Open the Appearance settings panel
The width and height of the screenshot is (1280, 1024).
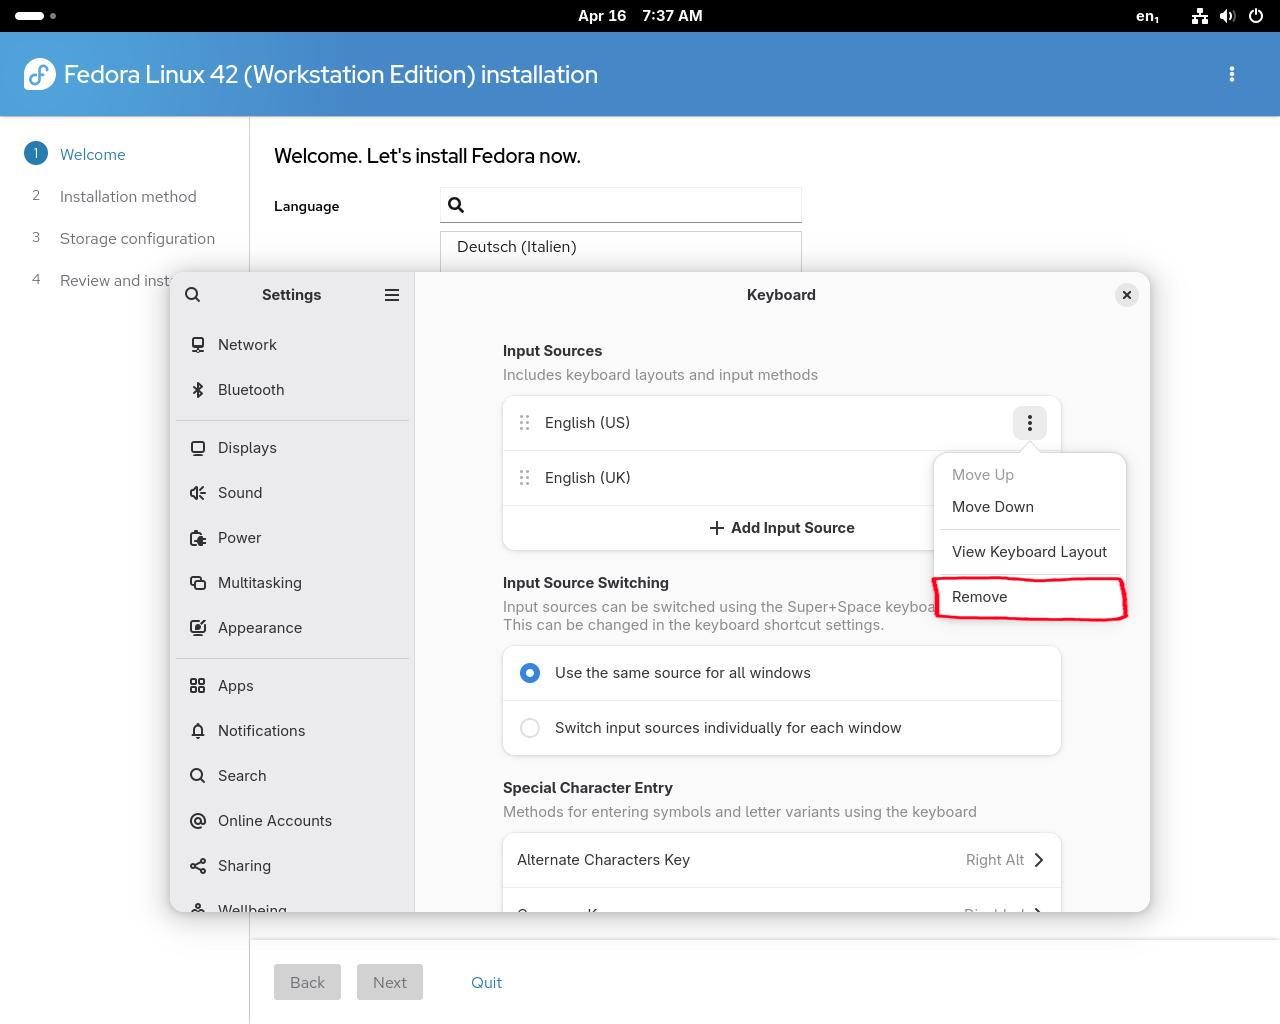pos(292,628)
